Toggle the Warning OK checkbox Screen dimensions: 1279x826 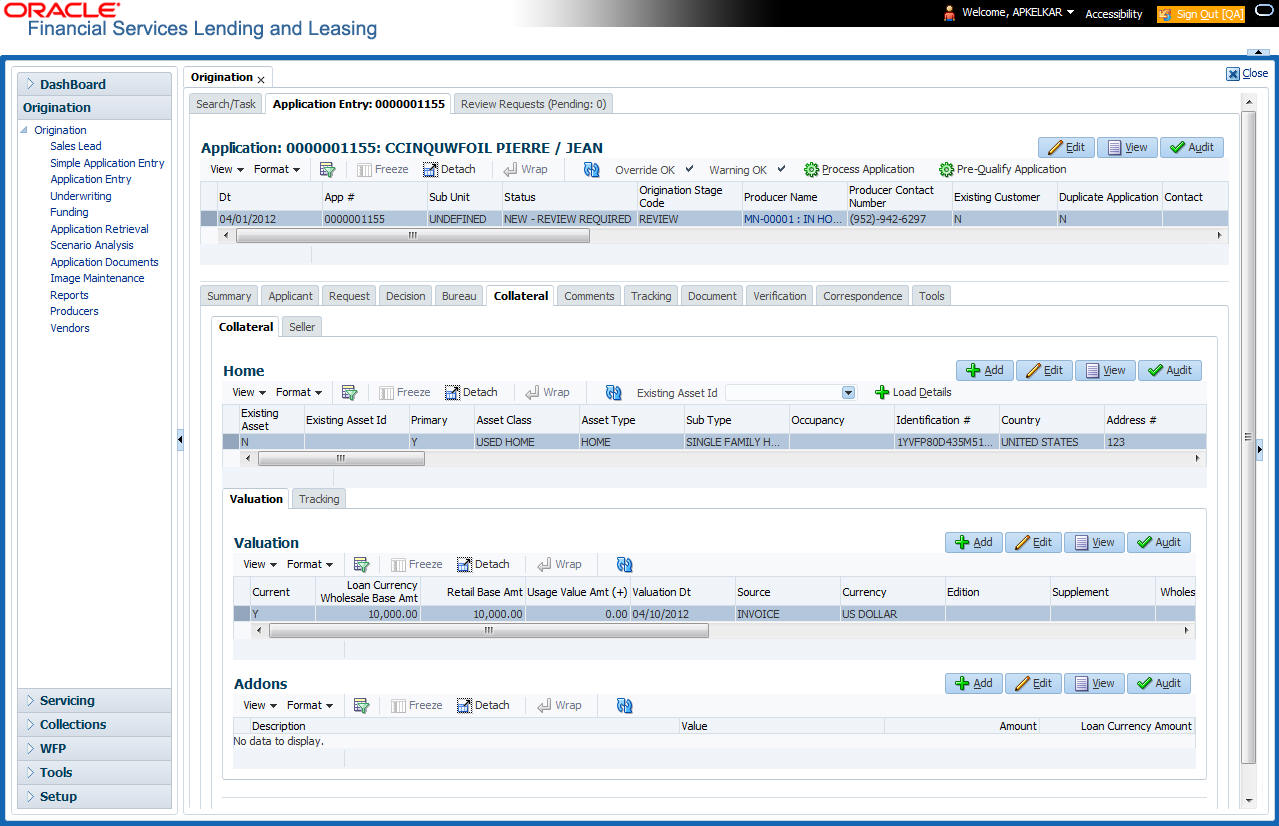pyautogui.click(x=781, y=169)
